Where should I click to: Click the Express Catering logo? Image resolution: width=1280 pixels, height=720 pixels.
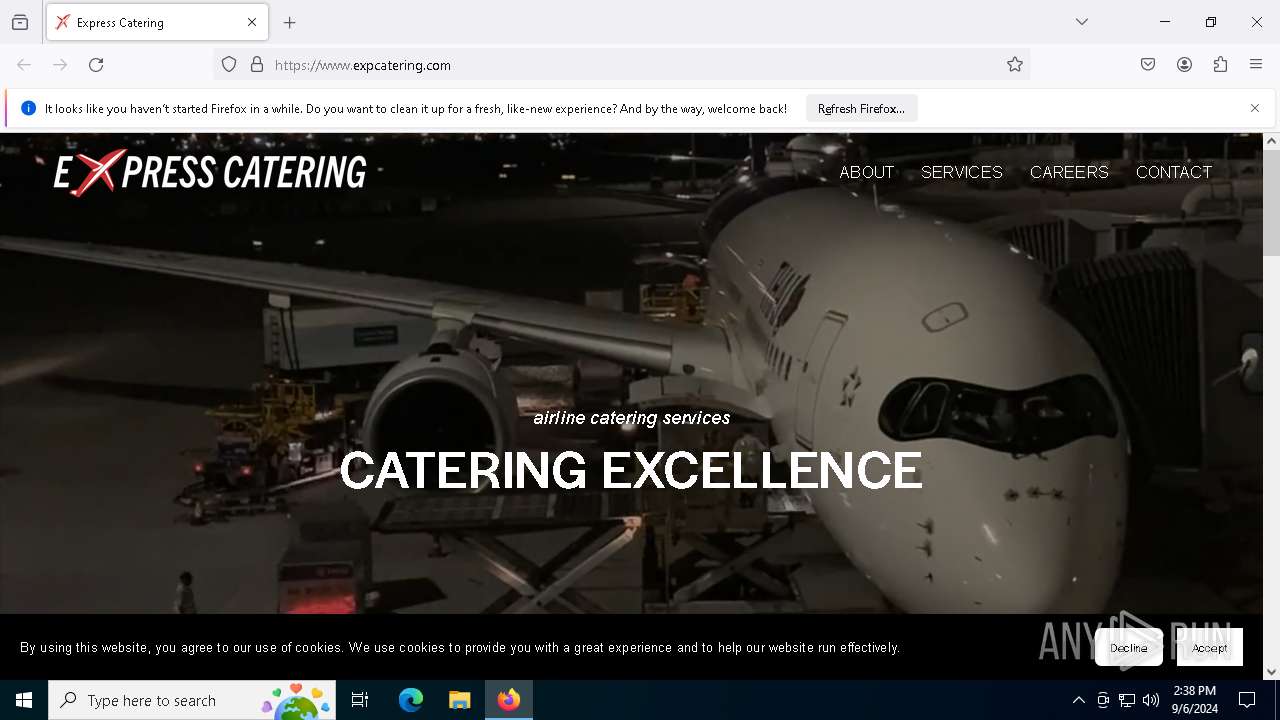pyautogui.click(x=210, y=172)
